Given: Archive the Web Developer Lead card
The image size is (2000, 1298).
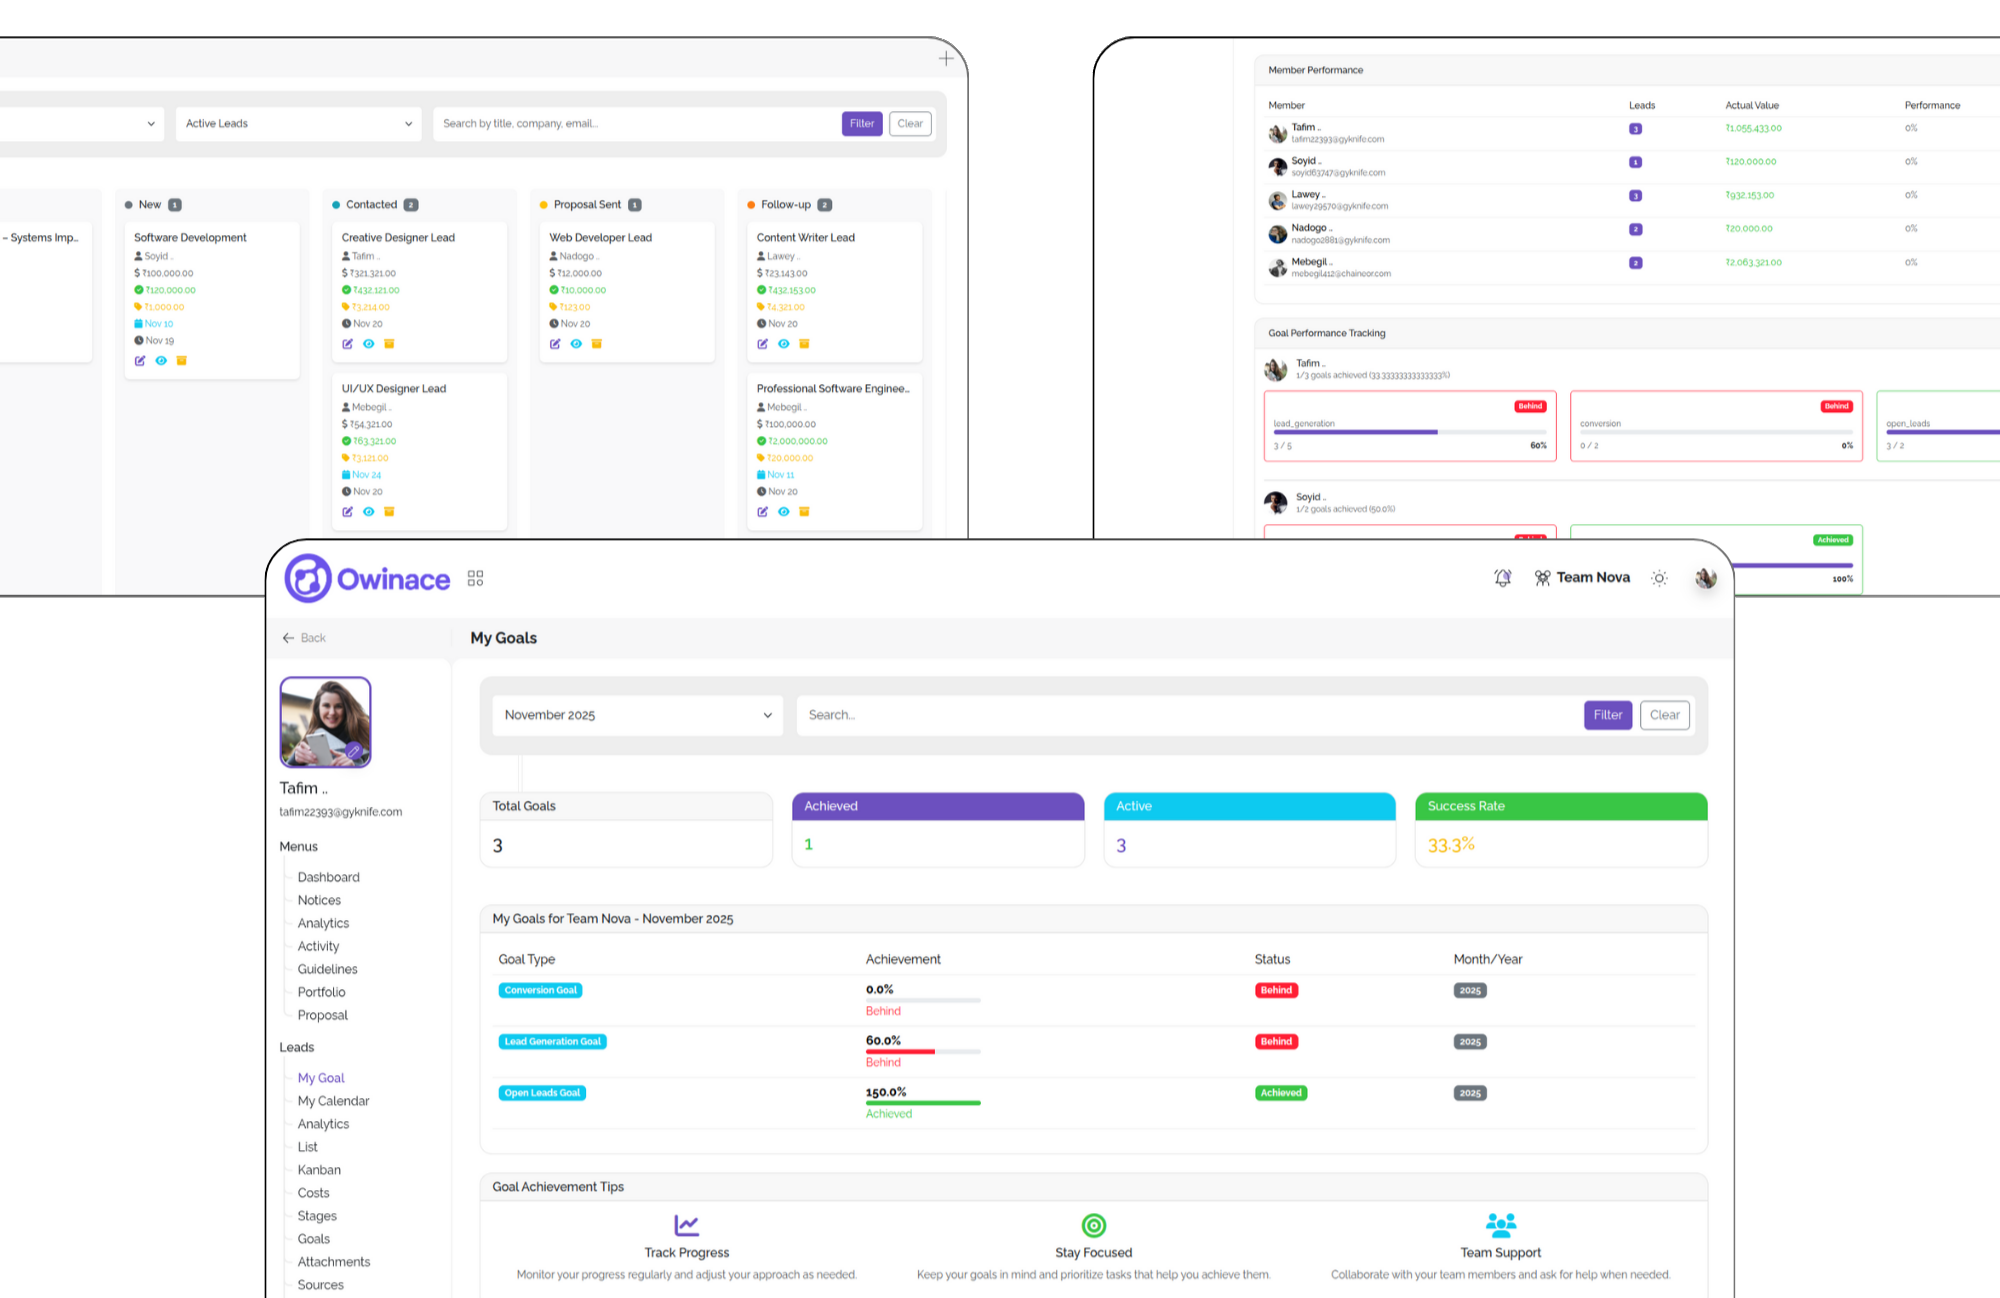Looking at the screenshot, I should [597, 344].
